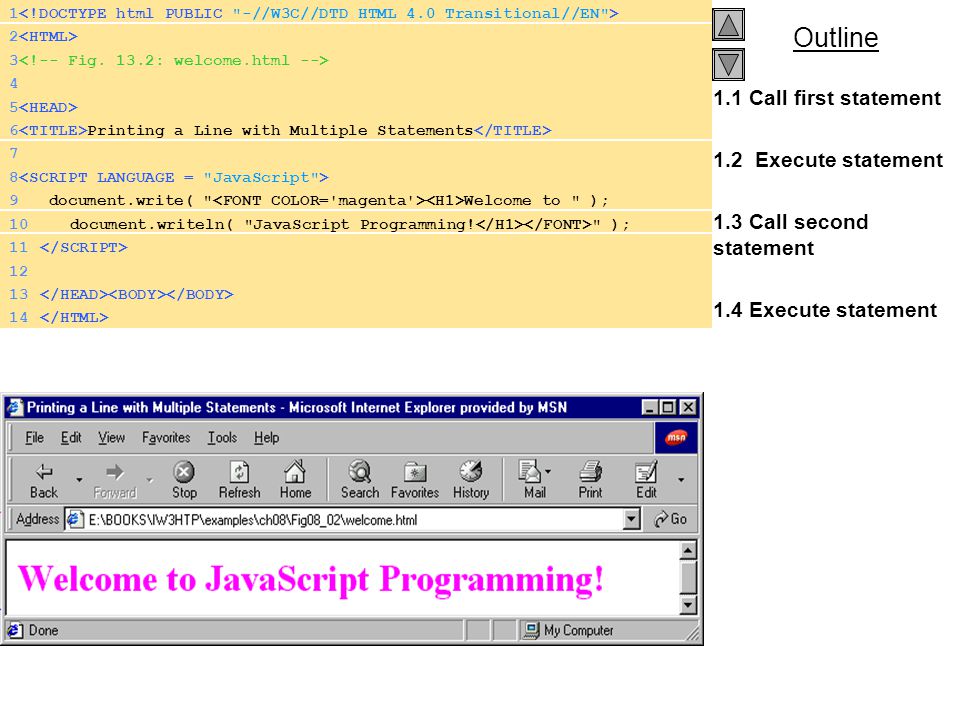Click the Go button next to the address bar
This screenshot has height=720, width=960.
tap(670, 519)
